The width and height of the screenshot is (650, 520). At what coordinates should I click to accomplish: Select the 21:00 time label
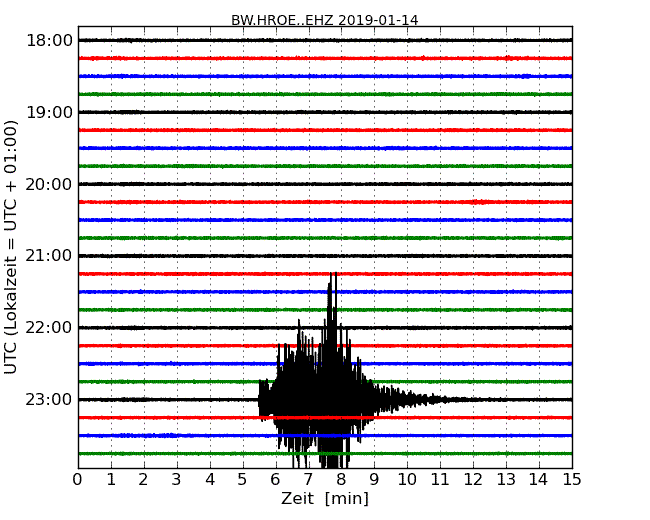(49, 256)
